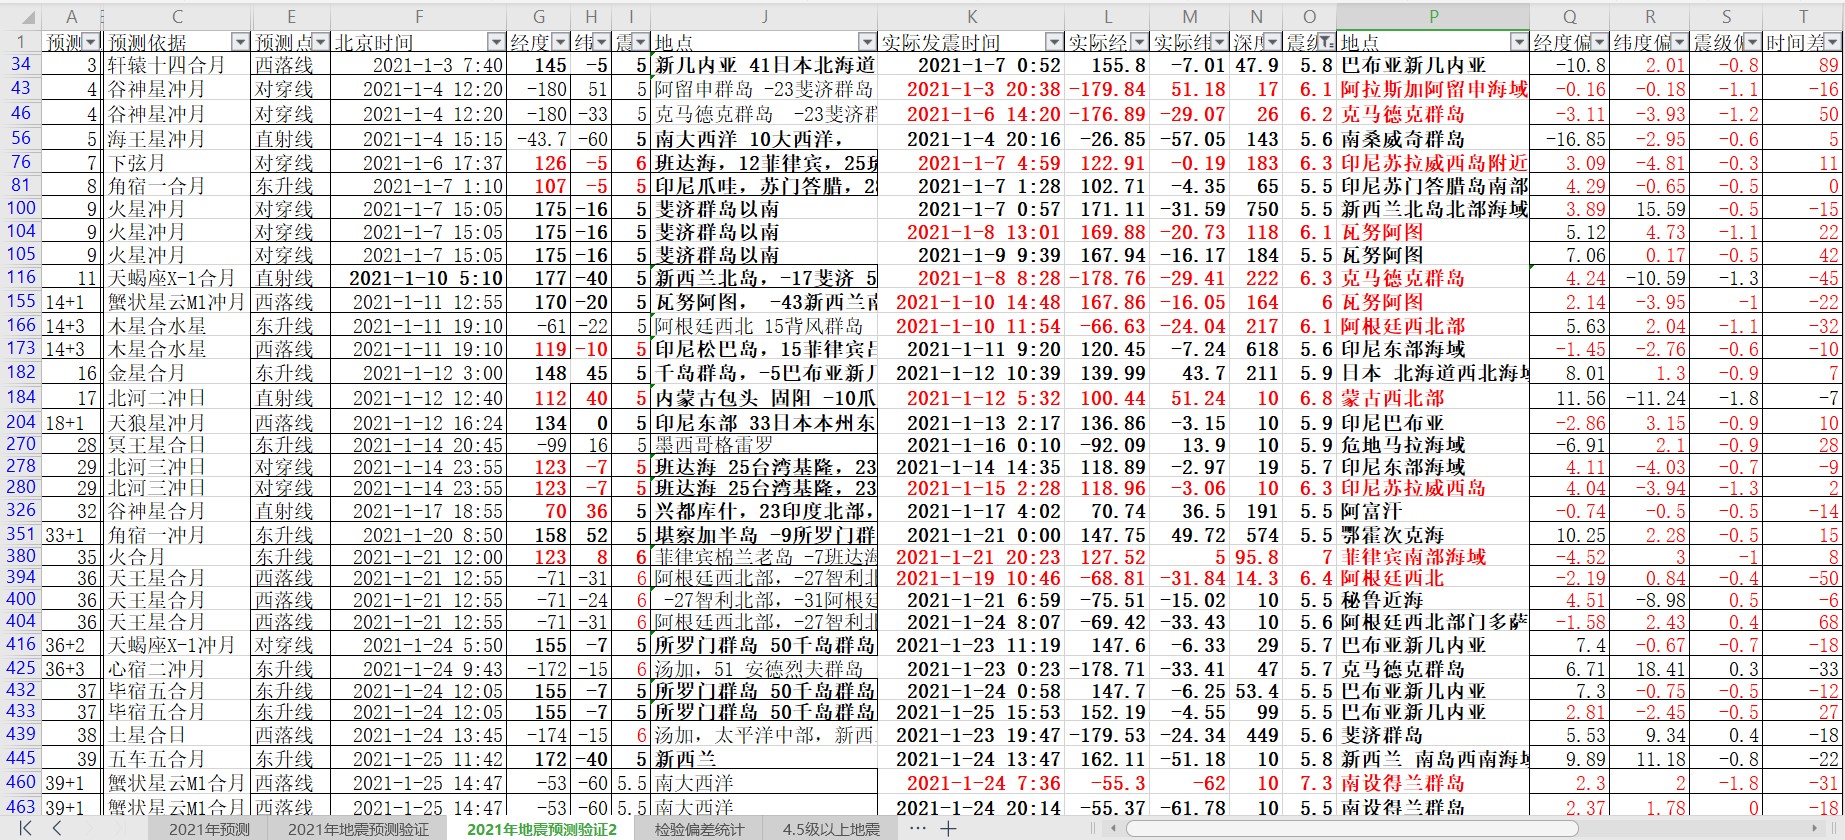Click red location cell 蒙古西北部

[x=1433, y=398]
